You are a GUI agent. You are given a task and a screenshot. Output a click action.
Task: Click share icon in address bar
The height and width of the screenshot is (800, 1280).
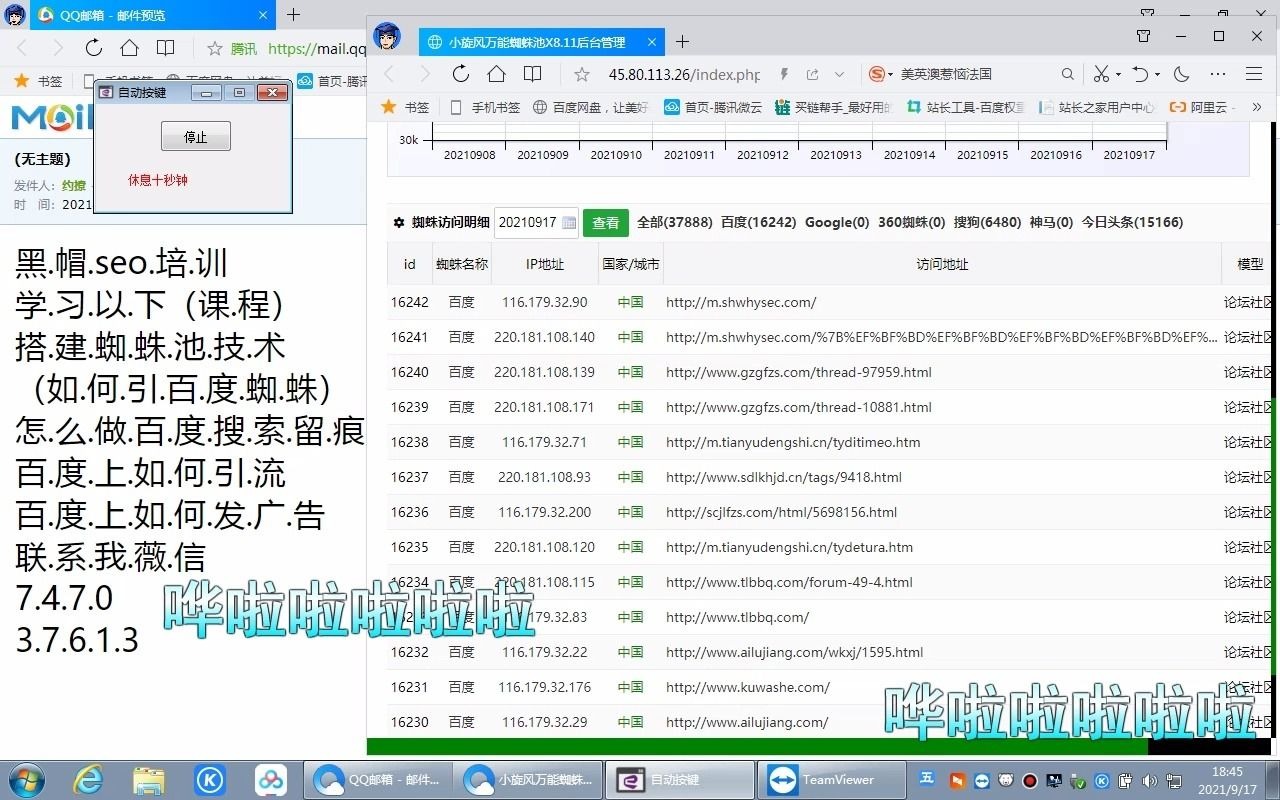(x=812, y=74)
